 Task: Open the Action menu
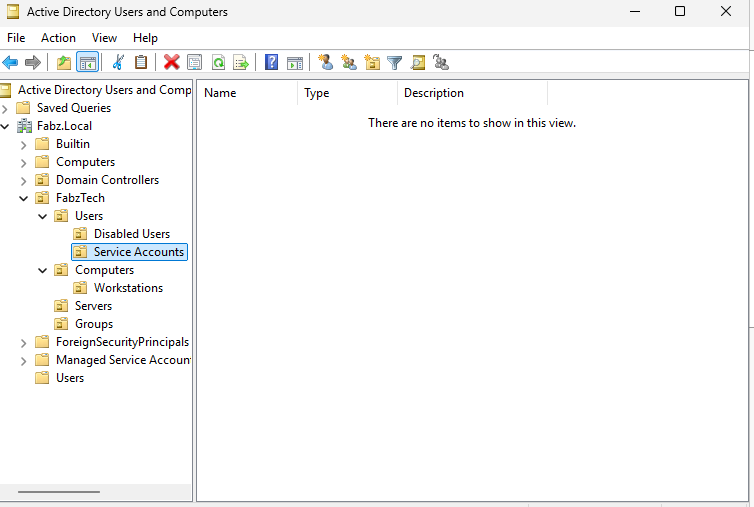pyautogui.click(x=58, y=38)
